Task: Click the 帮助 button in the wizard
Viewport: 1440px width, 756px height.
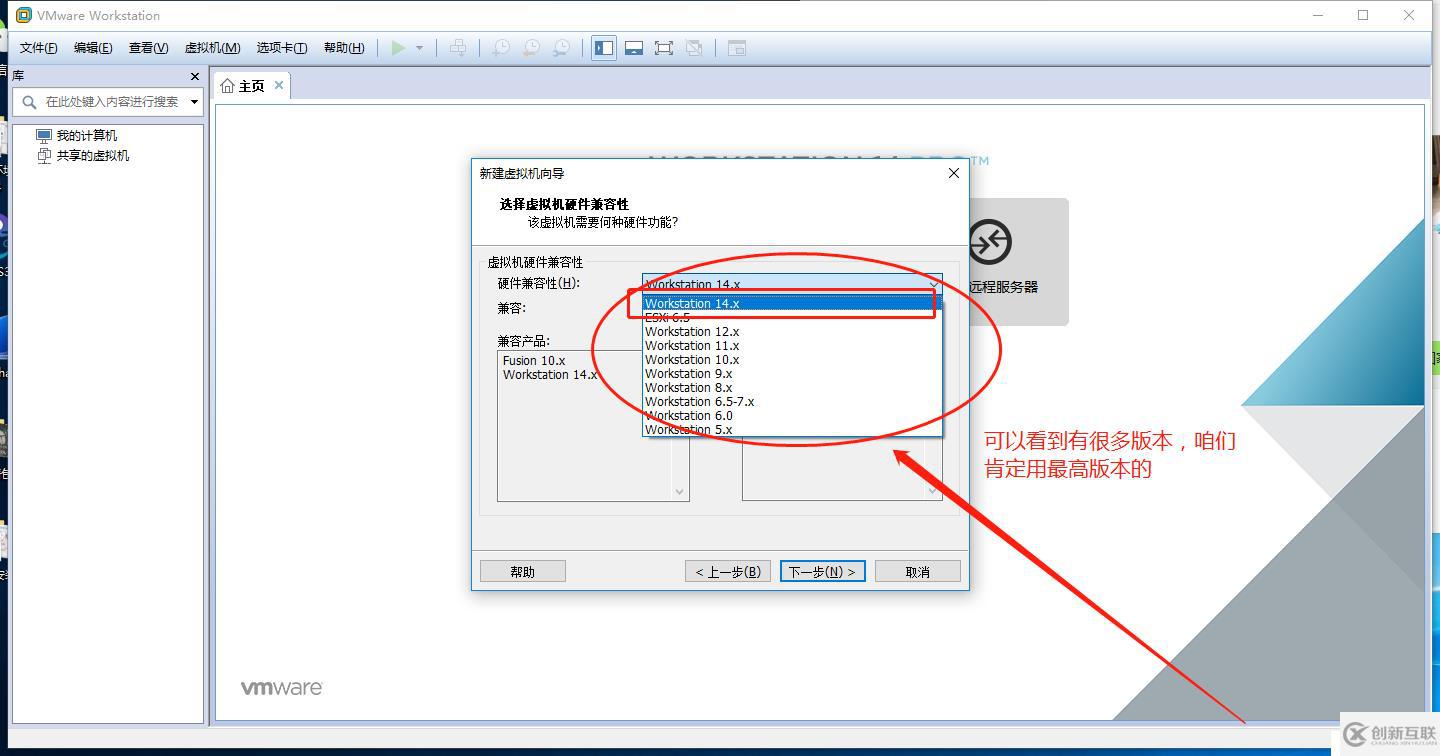Action: pos(522,570)
